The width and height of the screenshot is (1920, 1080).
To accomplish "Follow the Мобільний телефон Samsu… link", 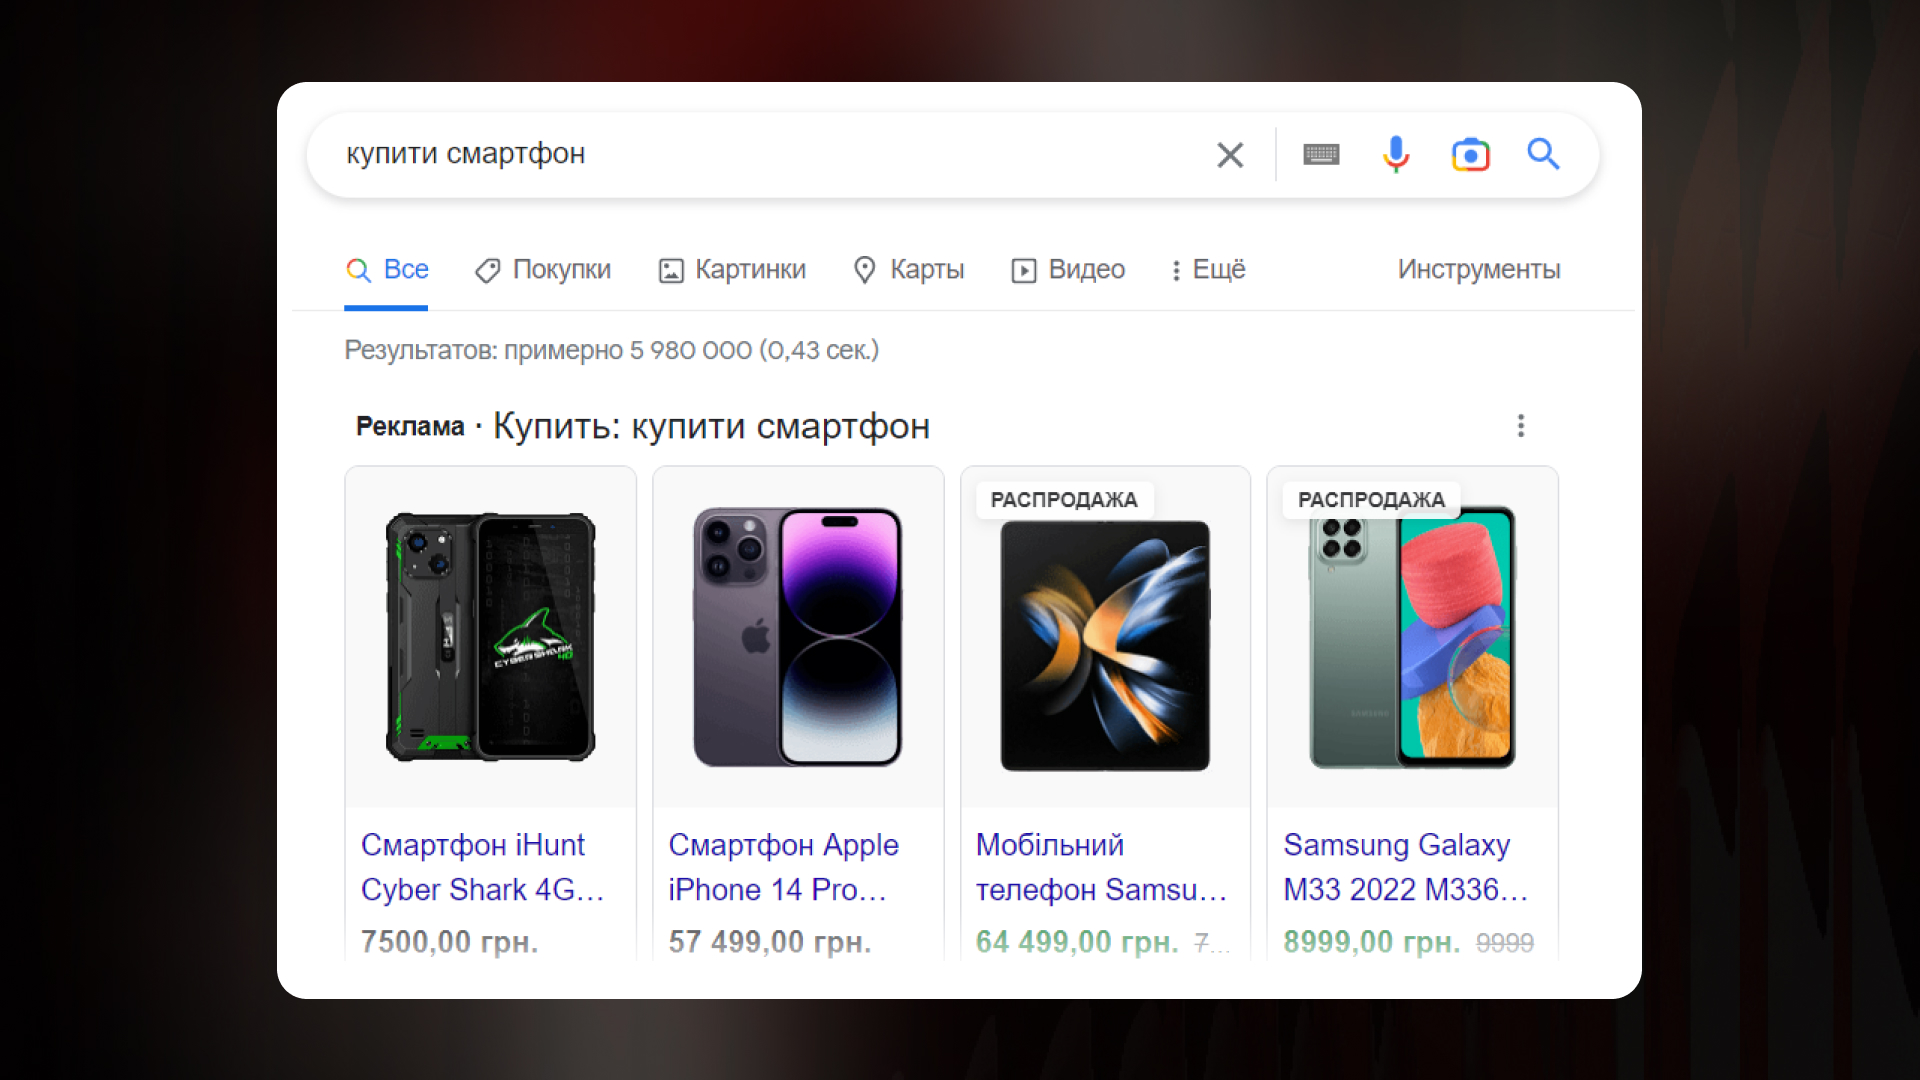I will (1101, 867).
